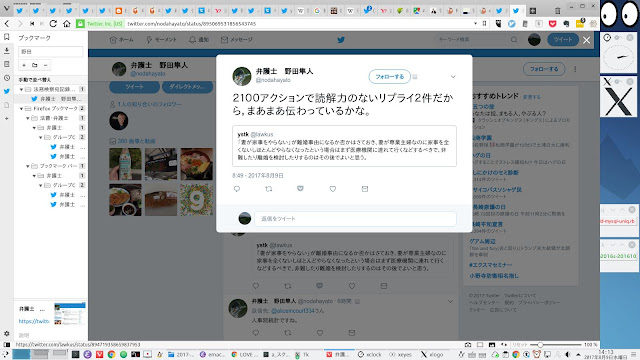This screenshot has width=640, height=360.
Task: Open the 通知 notifications tab
Action: coord(199,40)
